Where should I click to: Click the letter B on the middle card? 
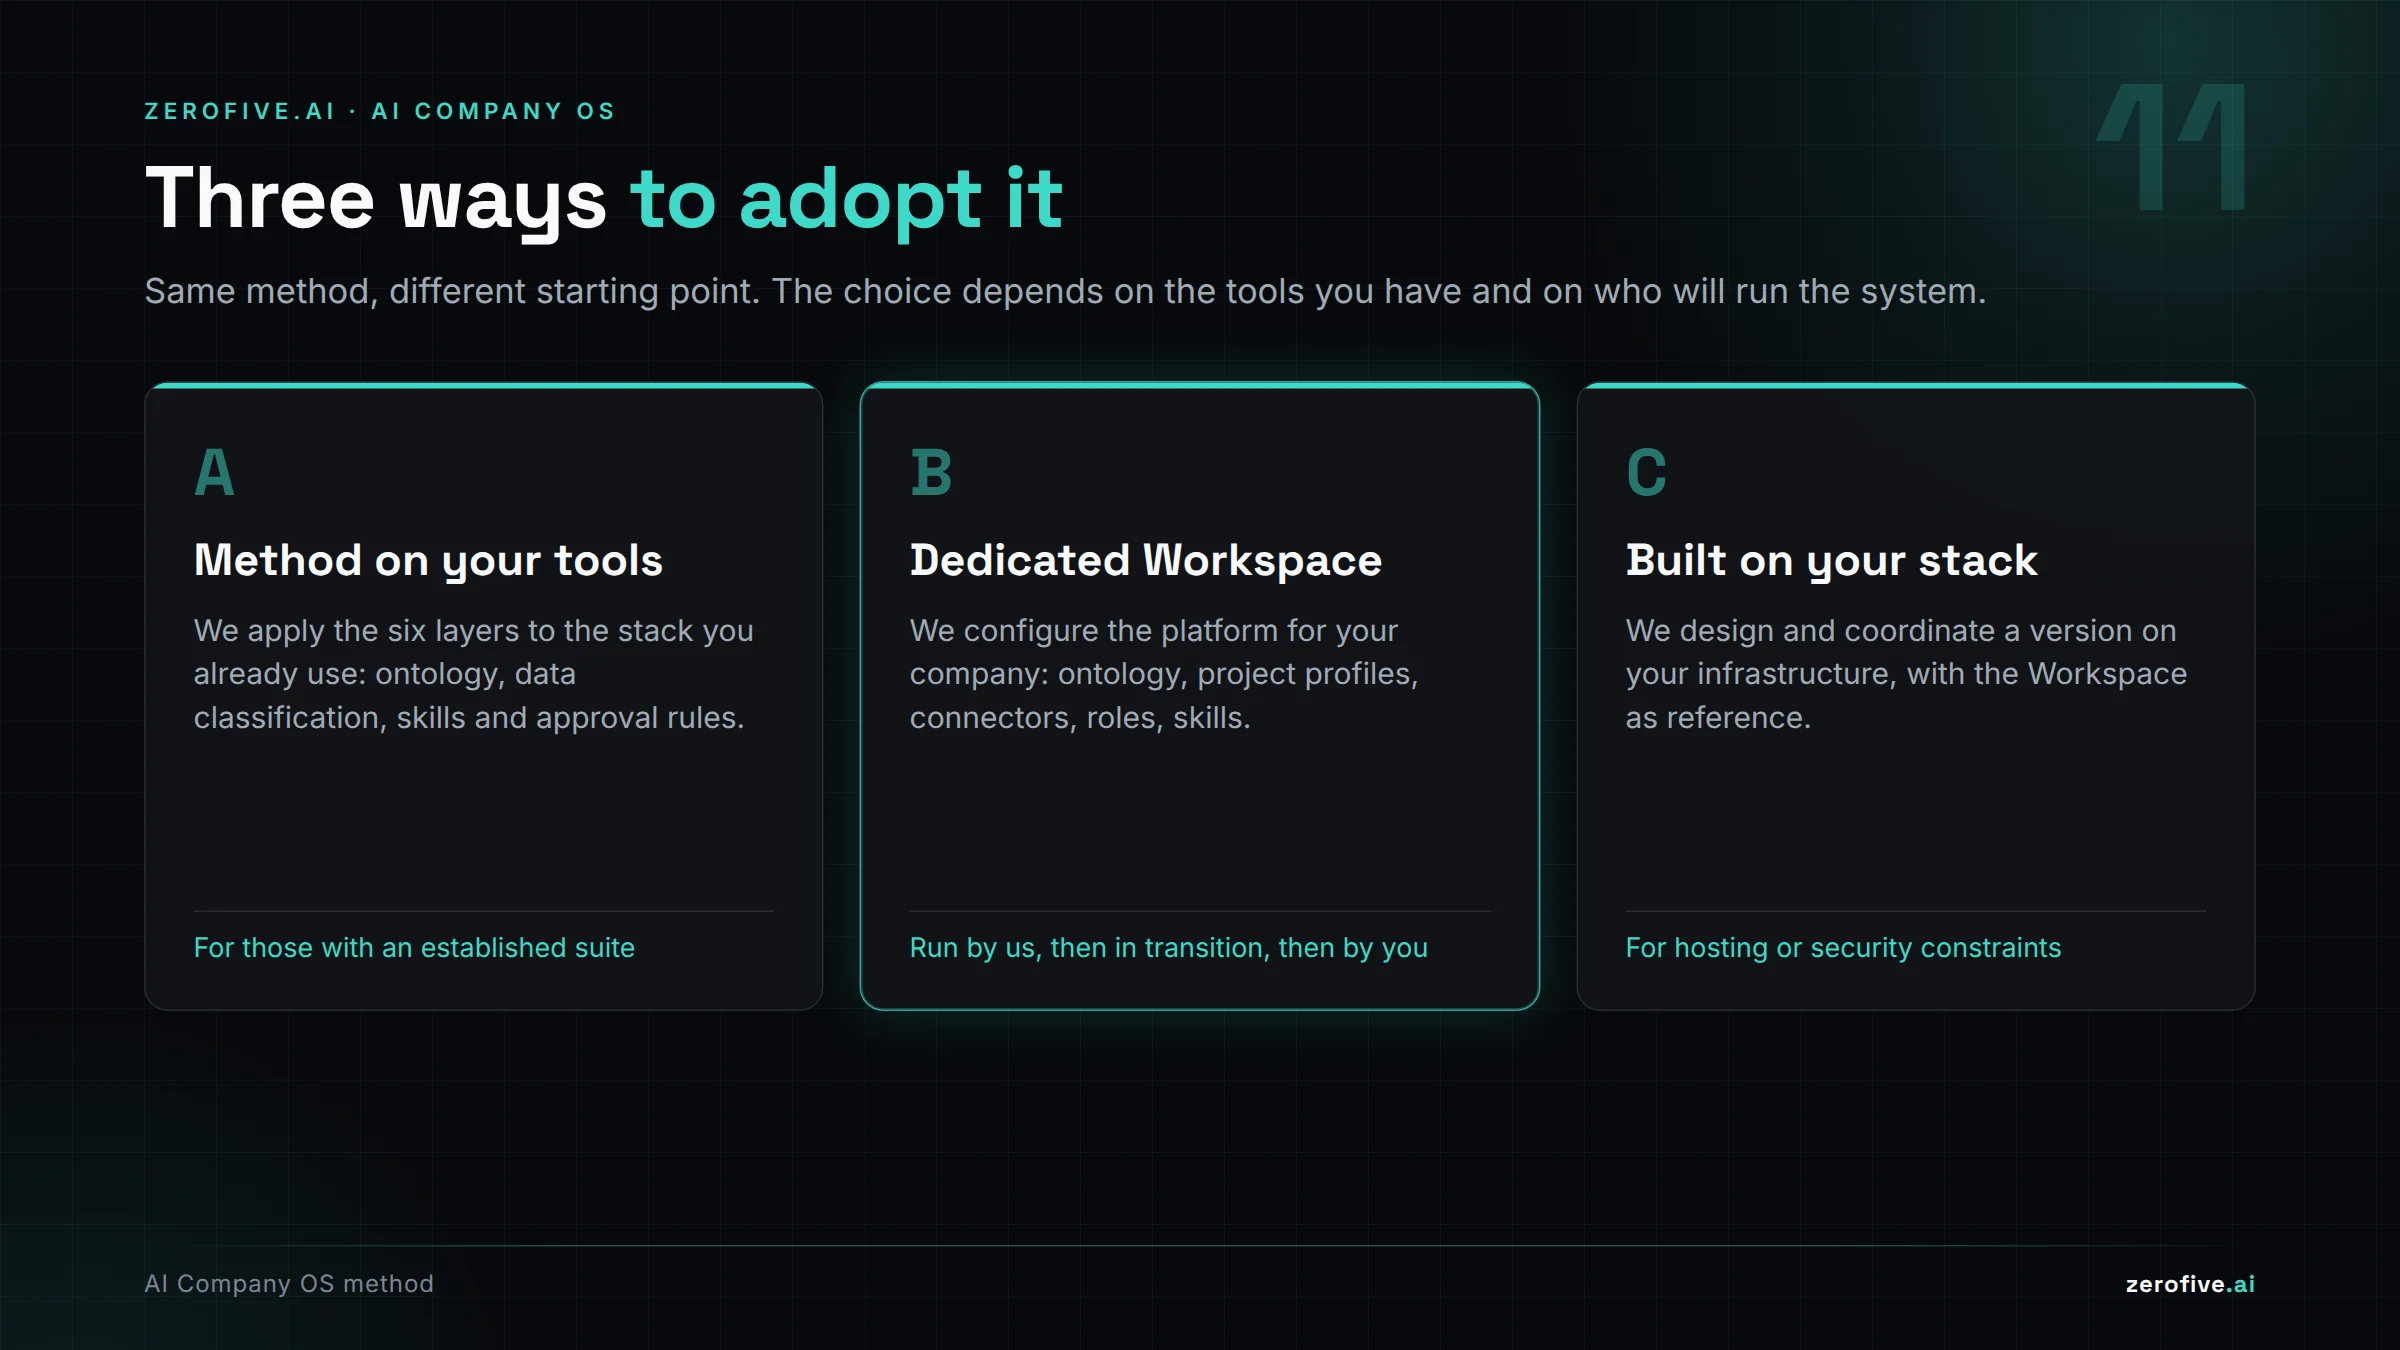[x=930, y=472]
